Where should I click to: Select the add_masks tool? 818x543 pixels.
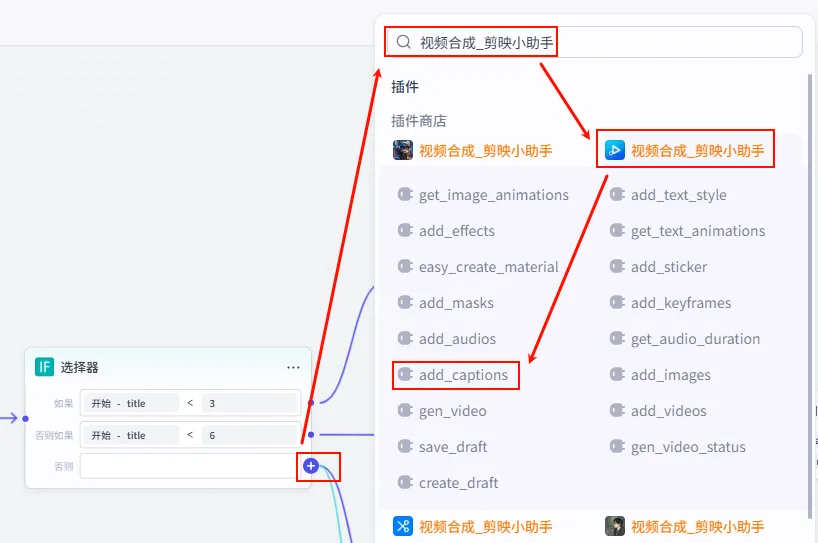pos(446,303)
